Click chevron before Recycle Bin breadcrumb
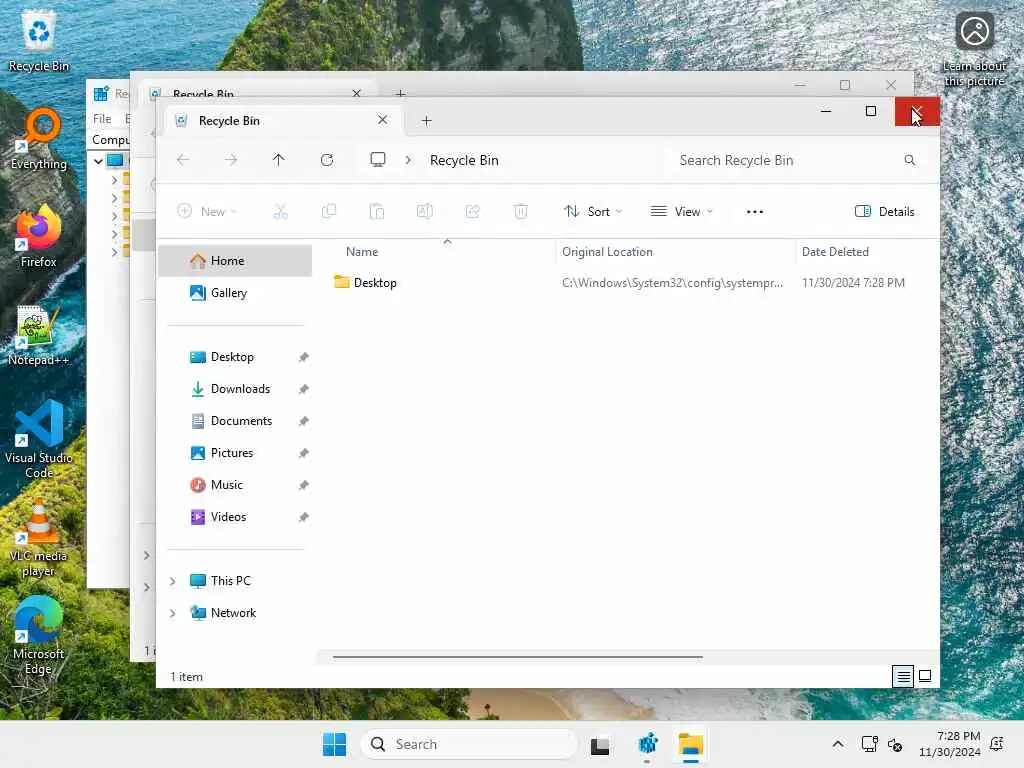The image size is (1024, 768). coord(408,160)
